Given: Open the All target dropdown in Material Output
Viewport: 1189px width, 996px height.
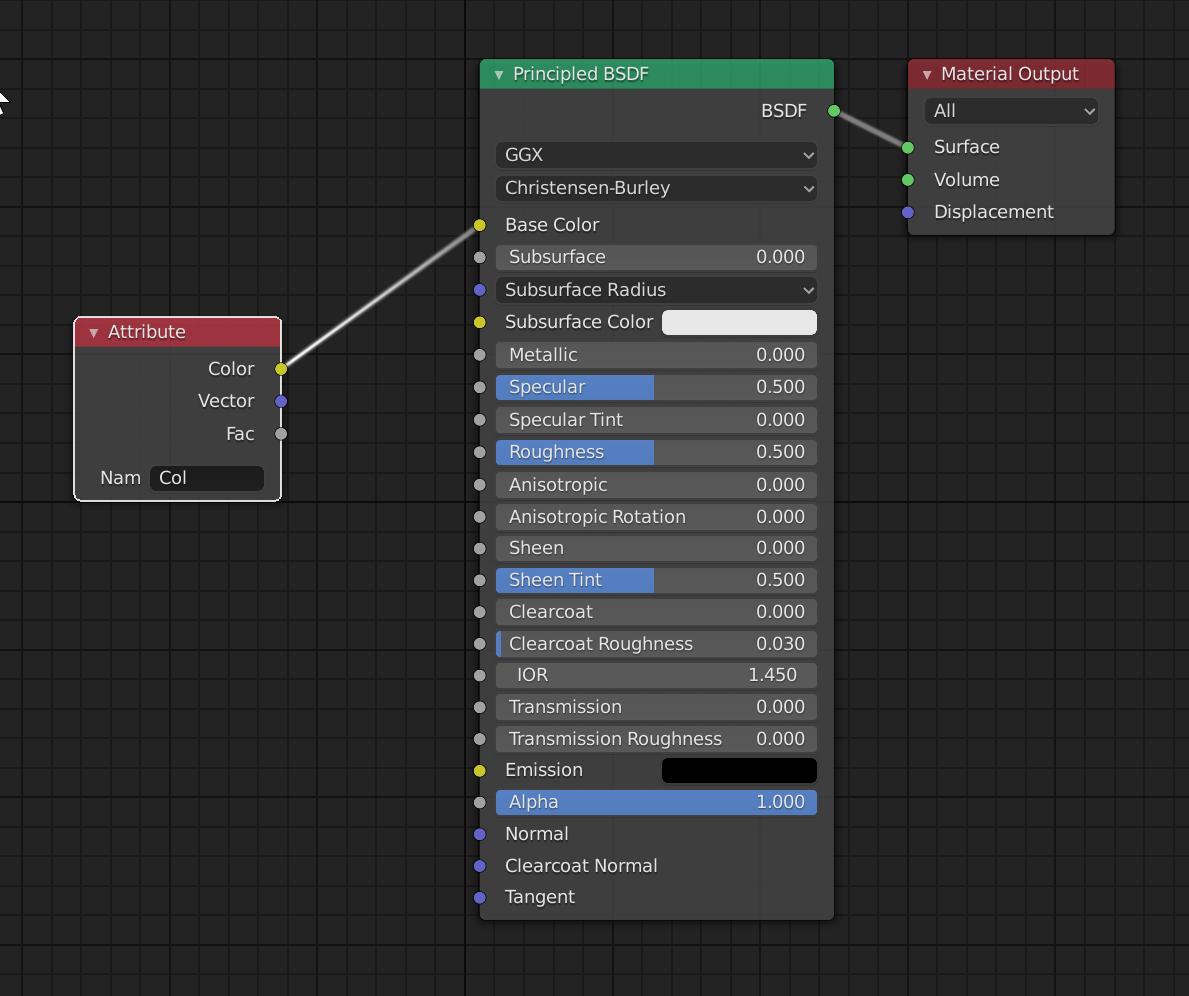Looking at the screenshot, I should tap(1011, 111).
